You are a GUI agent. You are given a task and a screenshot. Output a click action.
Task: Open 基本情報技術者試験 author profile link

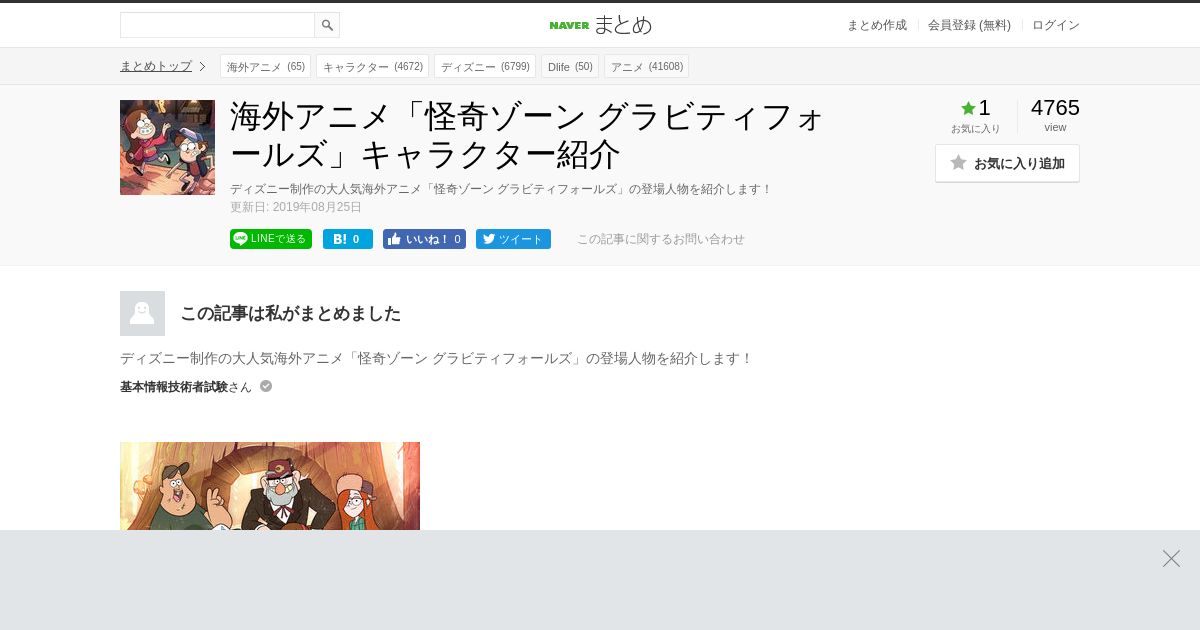[x=174, y=387]
